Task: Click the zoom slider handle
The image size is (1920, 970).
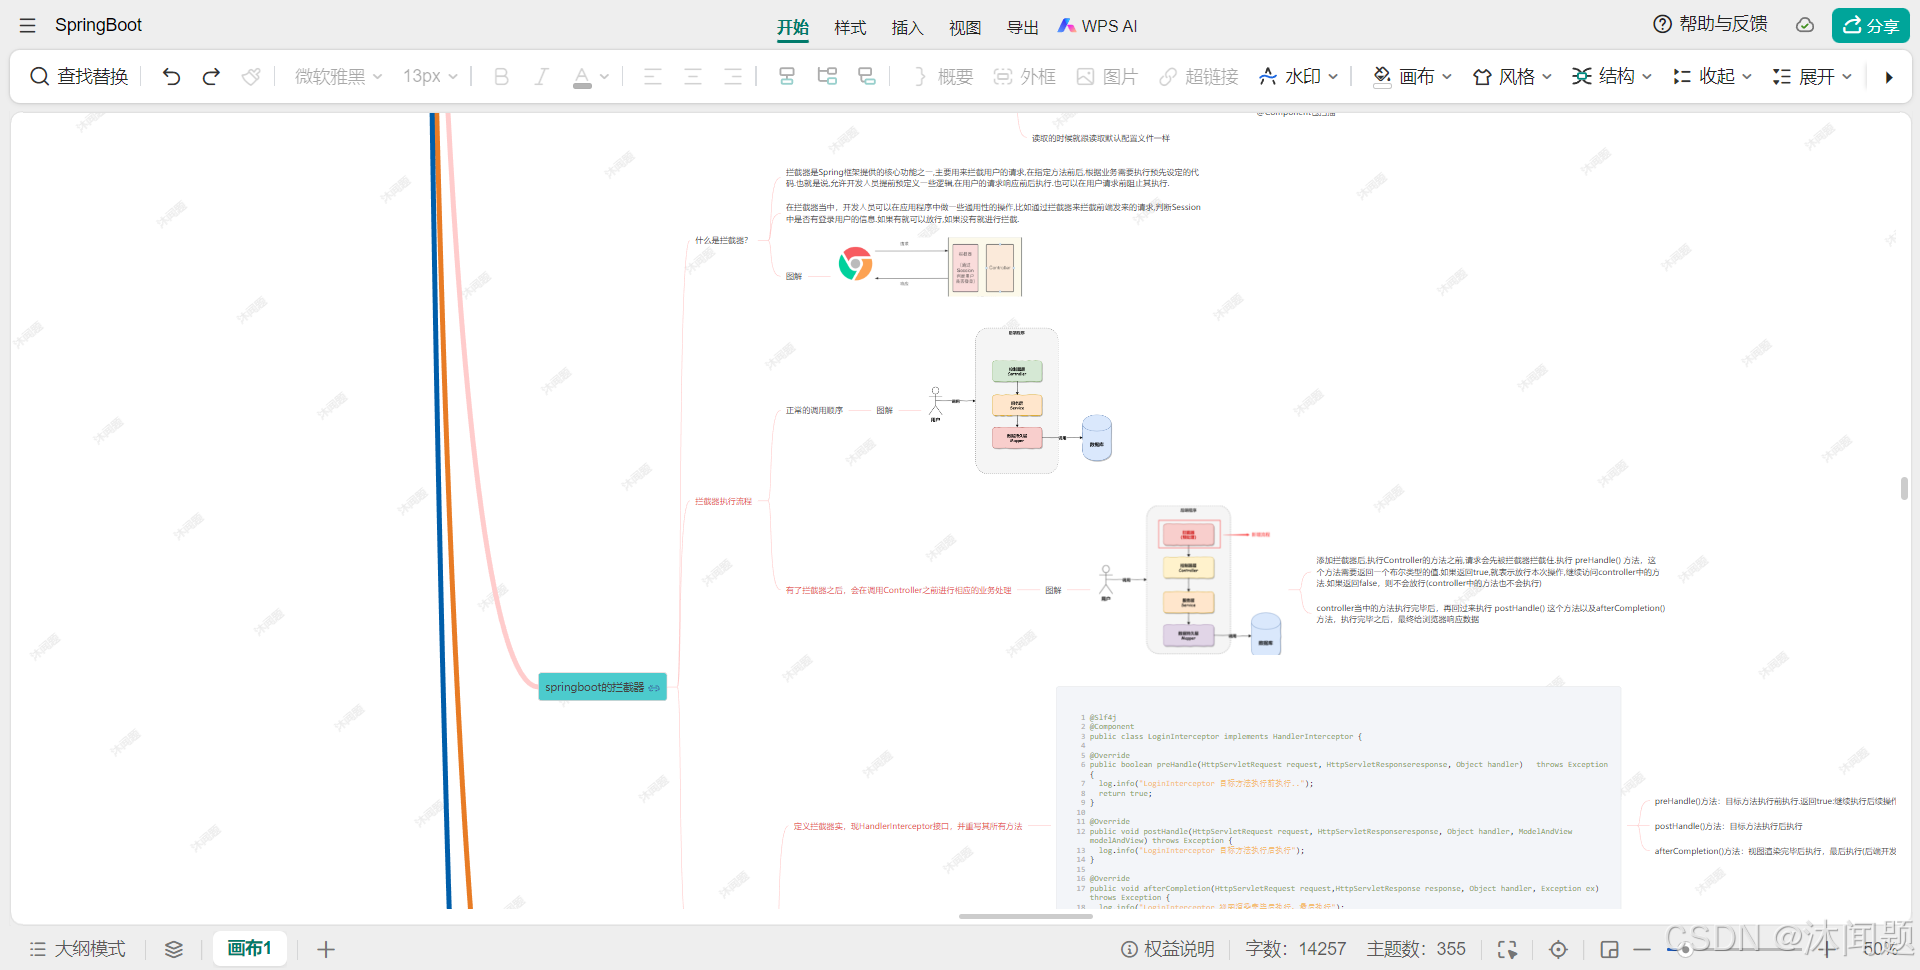Action: click(x=1686, y=949)
